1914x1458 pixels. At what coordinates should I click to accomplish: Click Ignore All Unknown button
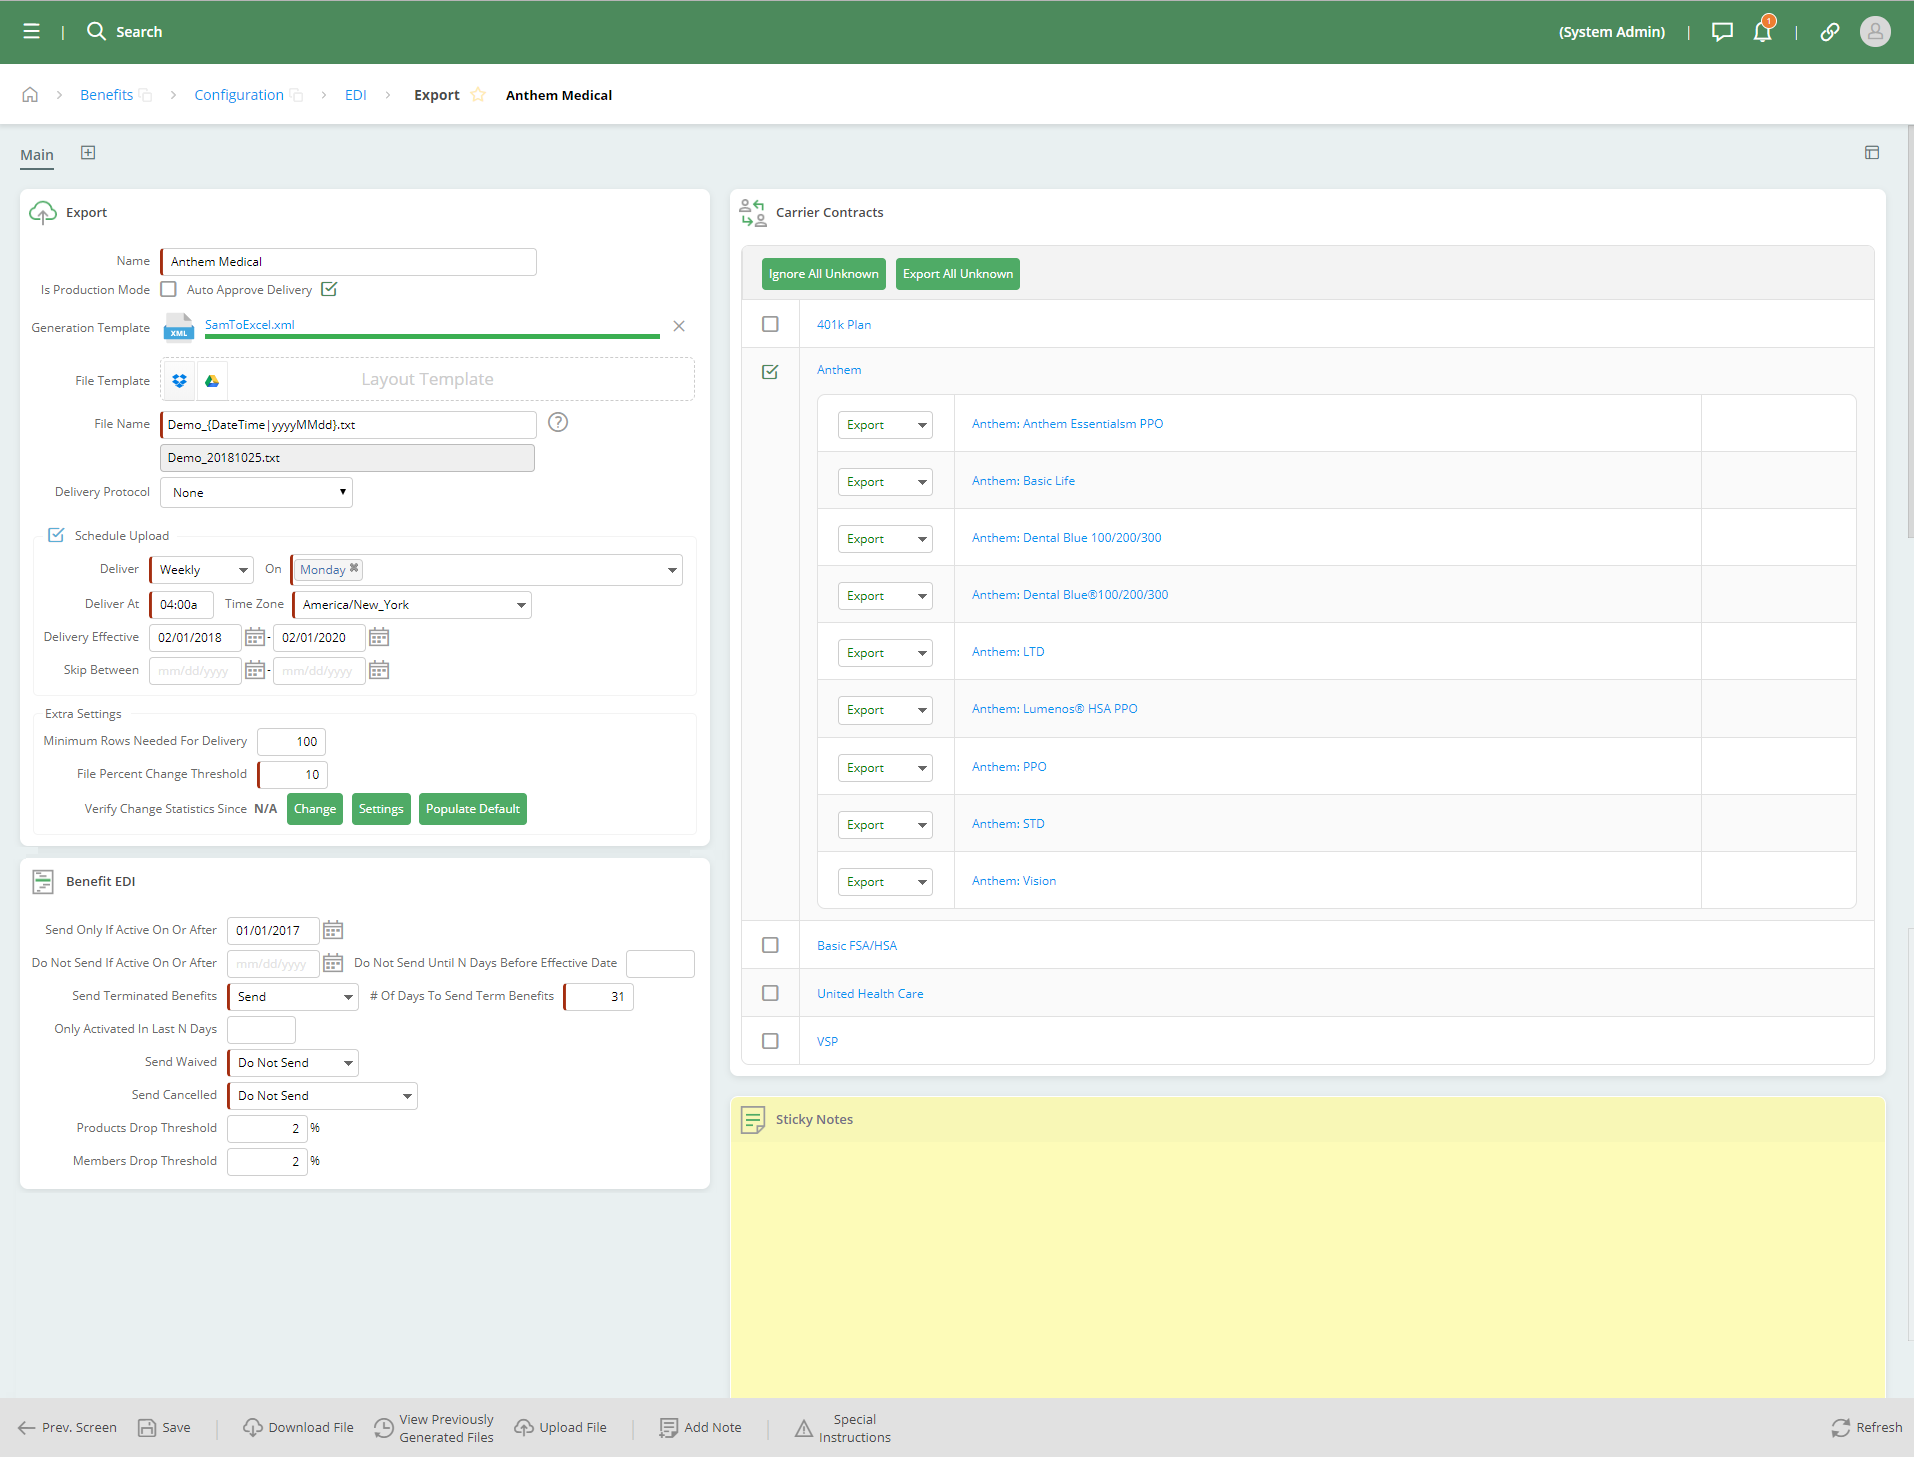click(x=824, y=274)
